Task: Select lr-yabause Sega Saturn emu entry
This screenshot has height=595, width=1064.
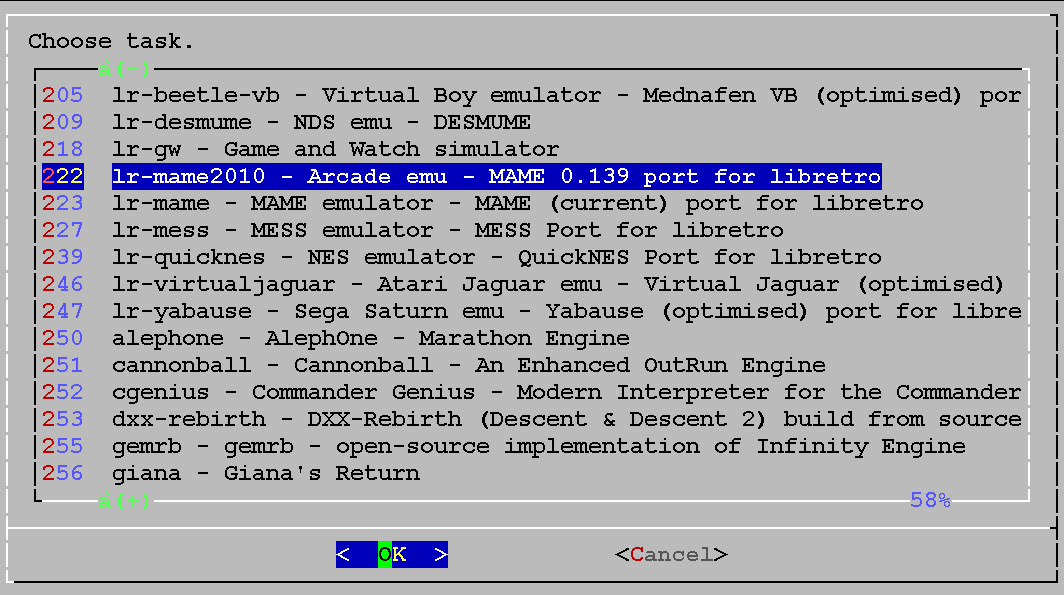Action: point(530,312)
